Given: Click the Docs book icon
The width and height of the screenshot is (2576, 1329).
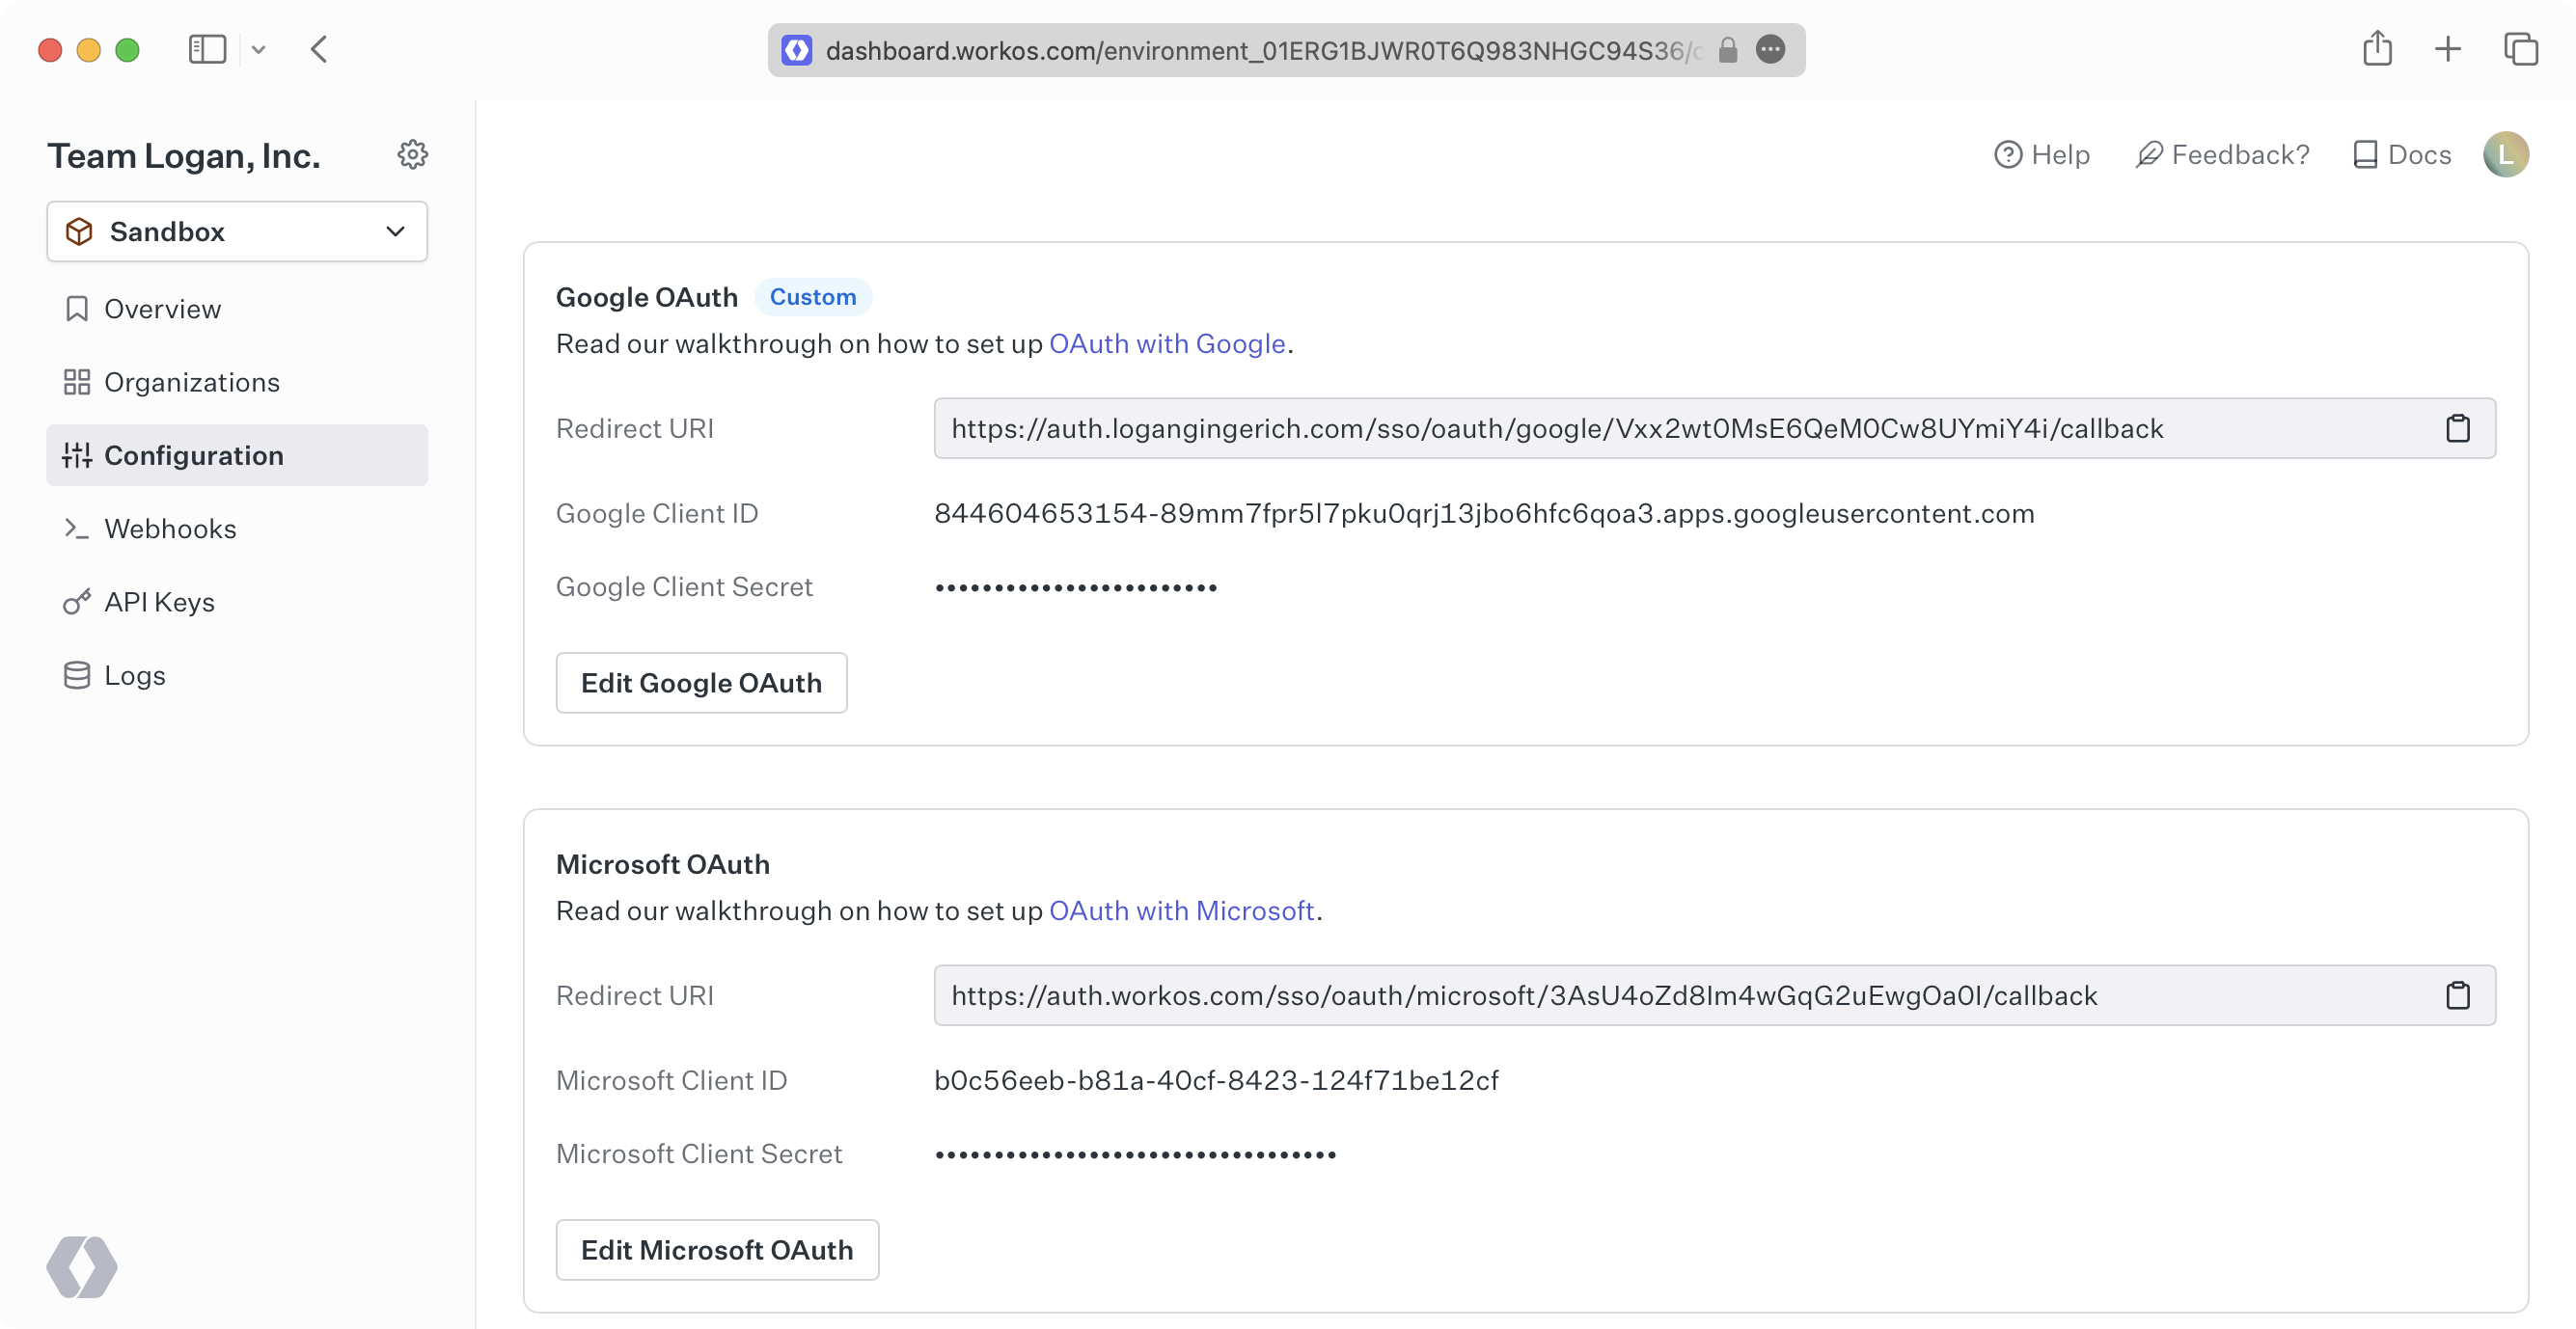Looking at the screenshot, I should tap(2365, 155).
